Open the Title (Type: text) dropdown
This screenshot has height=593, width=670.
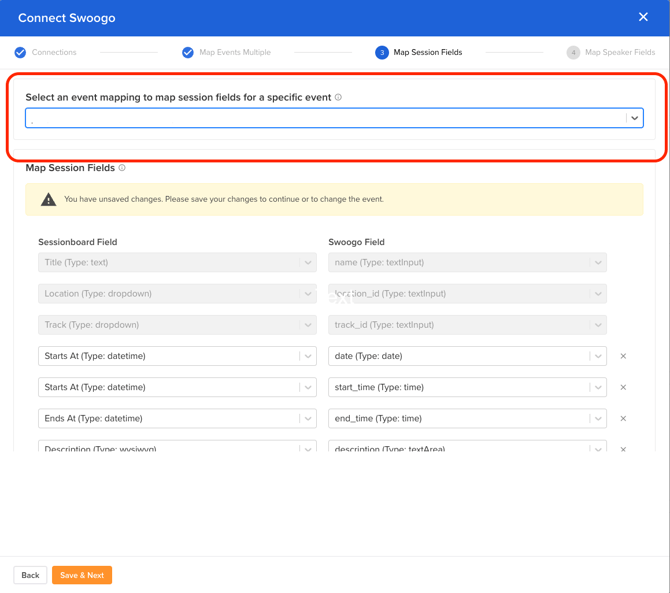[177, 262]
